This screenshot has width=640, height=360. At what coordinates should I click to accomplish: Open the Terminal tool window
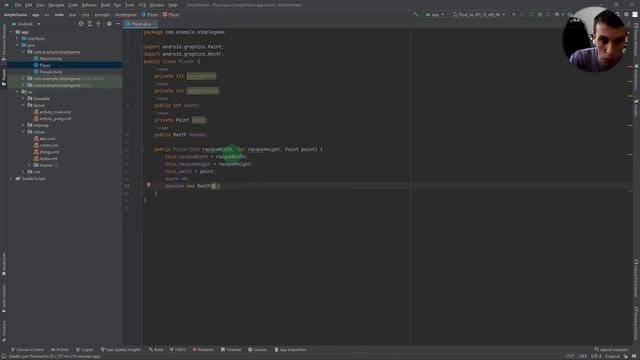point(231,350)
